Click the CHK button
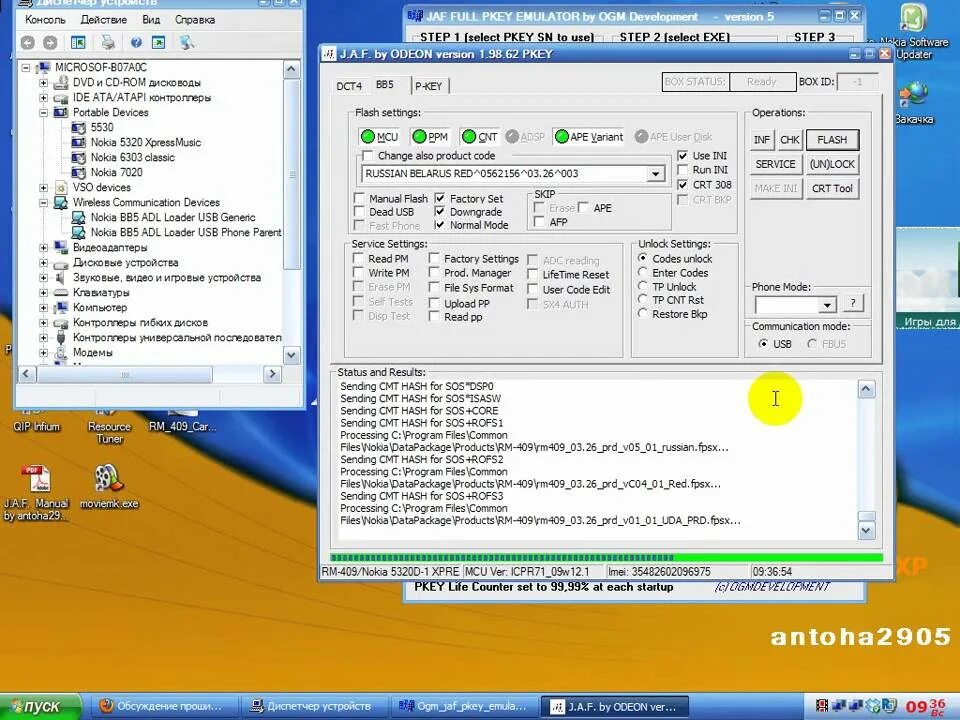The image size is (960, 720). (x=790, y=140)
